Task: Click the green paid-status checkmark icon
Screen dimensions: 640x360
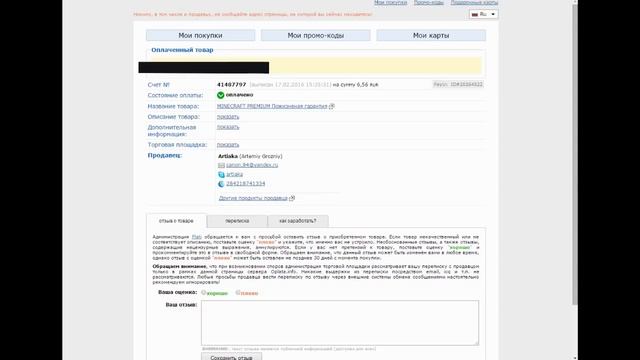Action: 220,95
